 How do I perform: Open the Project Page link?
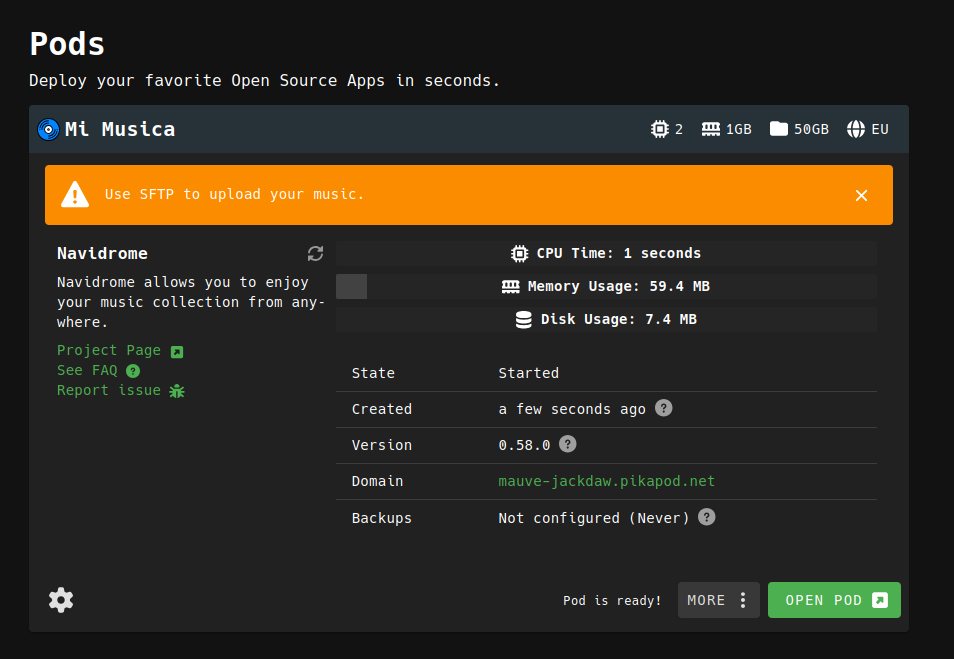coord(109,350)
